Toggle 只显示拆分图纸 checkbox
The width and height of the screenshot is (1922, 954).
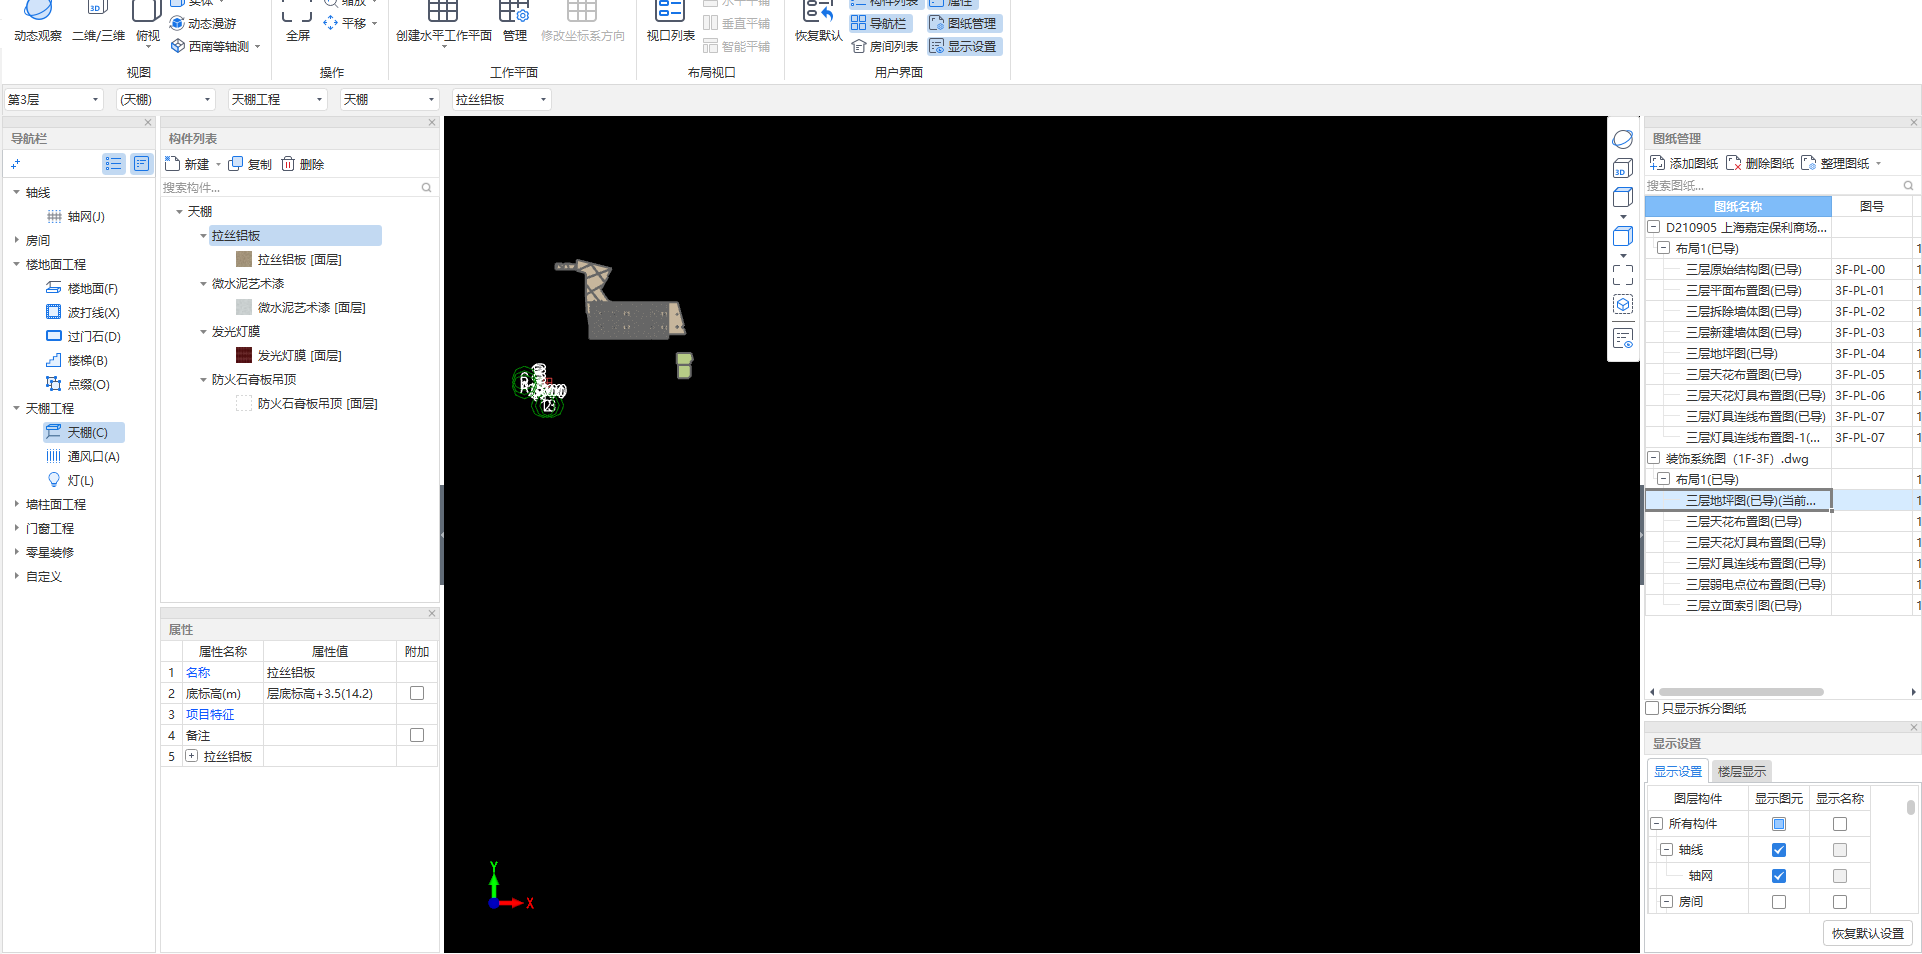1653,708
